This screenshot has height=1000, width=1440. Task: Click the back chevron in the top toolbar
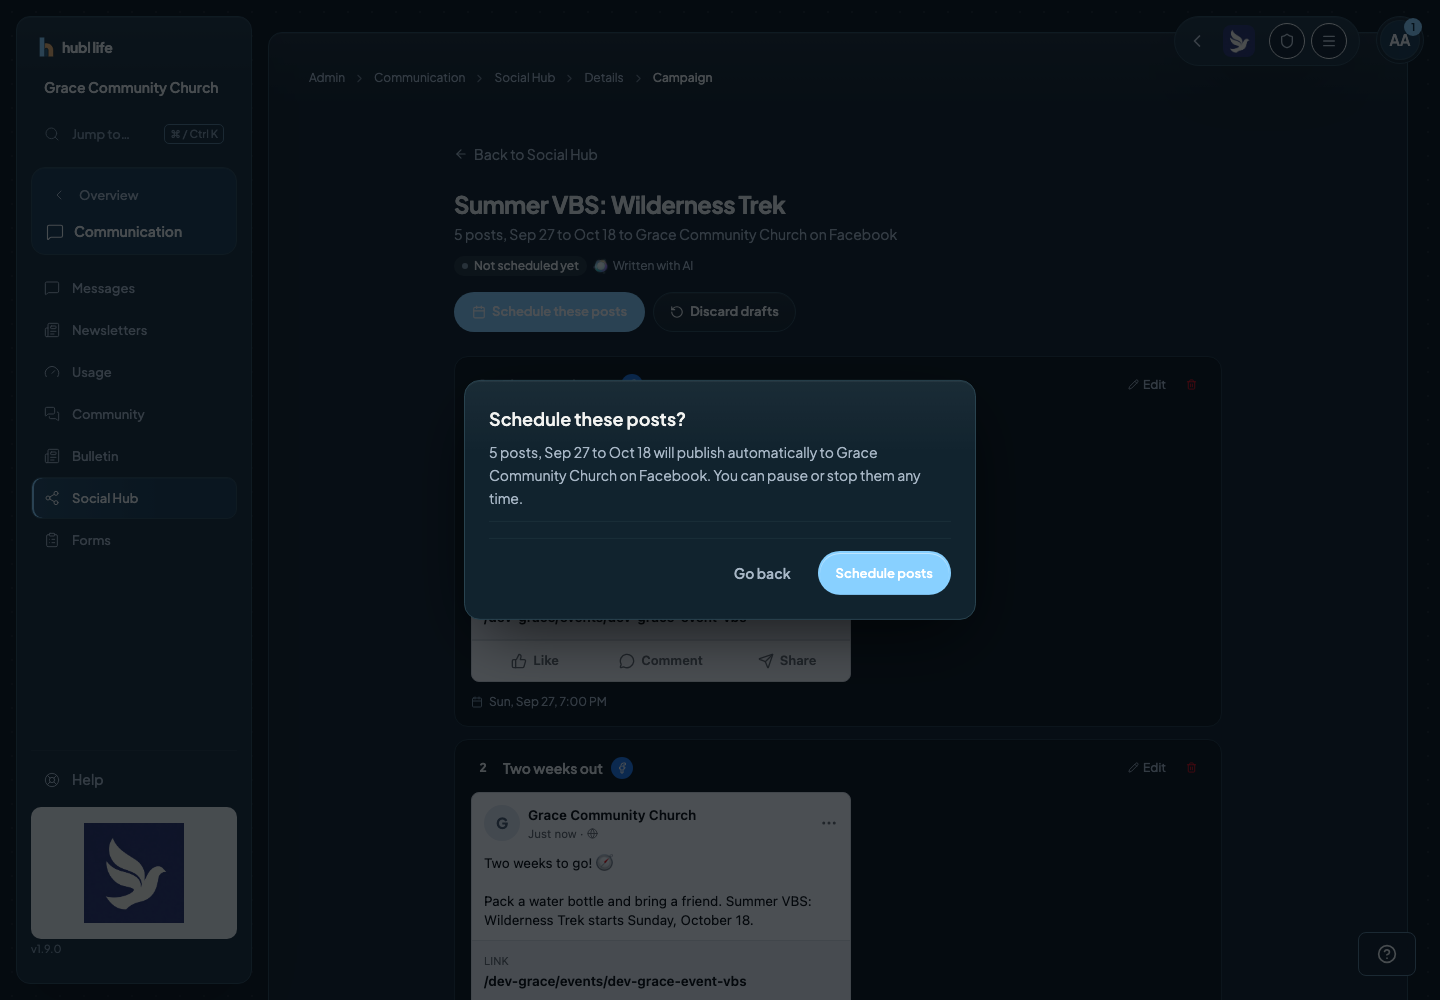1197,41
